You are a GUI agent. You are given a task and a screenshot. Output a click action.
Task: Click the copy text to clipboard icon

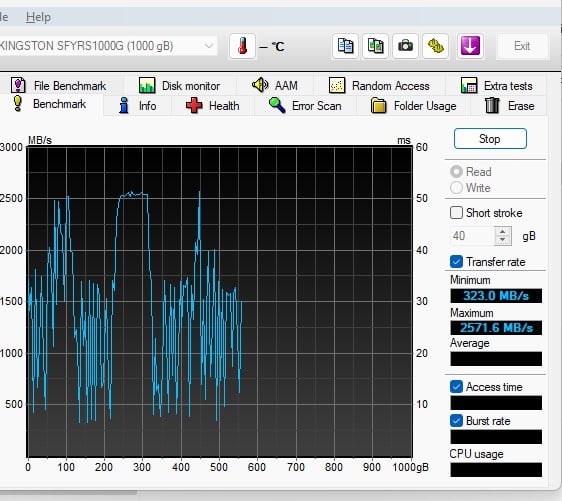click(x=345, y=46)
